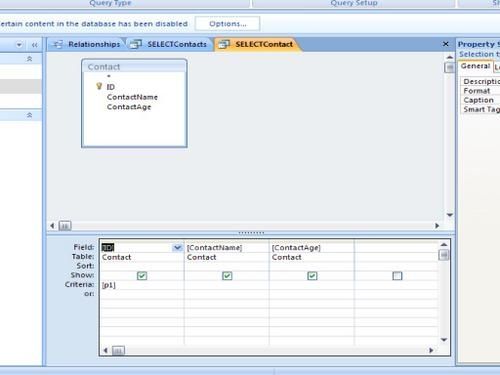Viewport: 500px width, 375px height.
Task: Click the ID primary key icon
Action: click(99, 86)
